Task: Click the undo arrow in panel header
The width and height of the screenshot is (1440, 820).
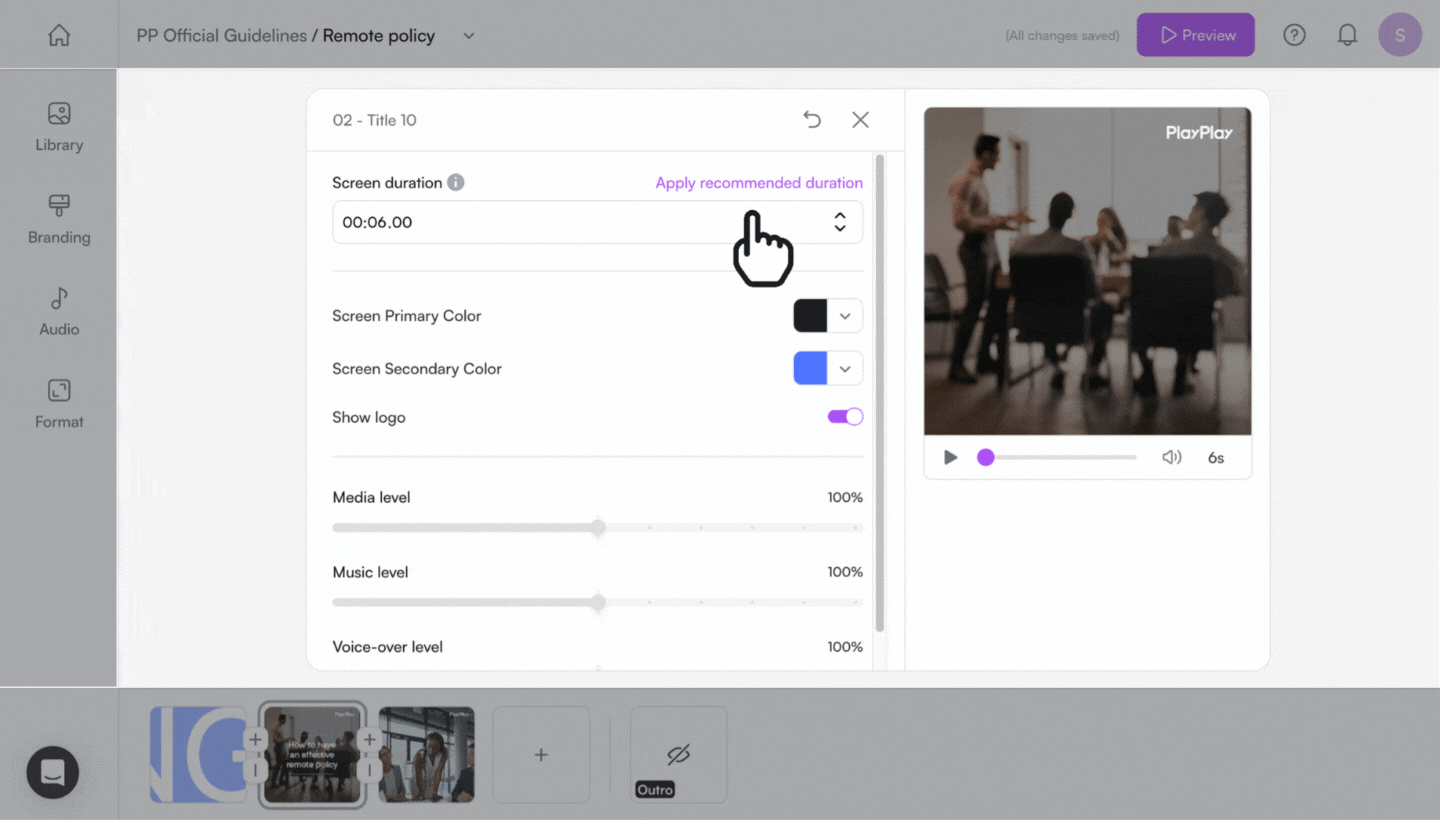Action: (812, 120)
